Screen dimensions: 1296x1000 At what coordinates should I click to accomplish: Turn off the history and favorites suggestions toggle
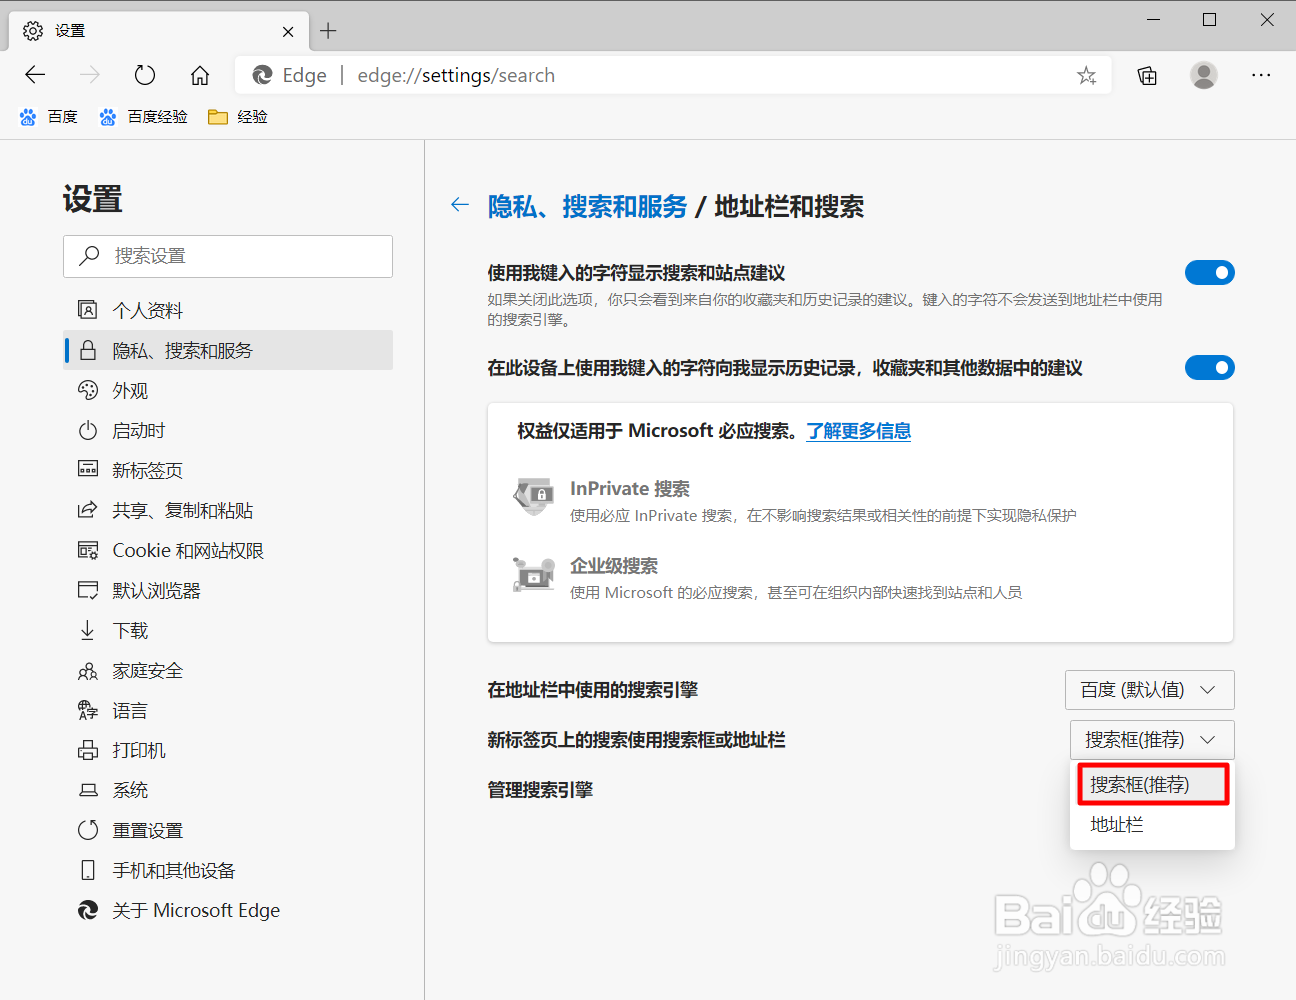1210,367
